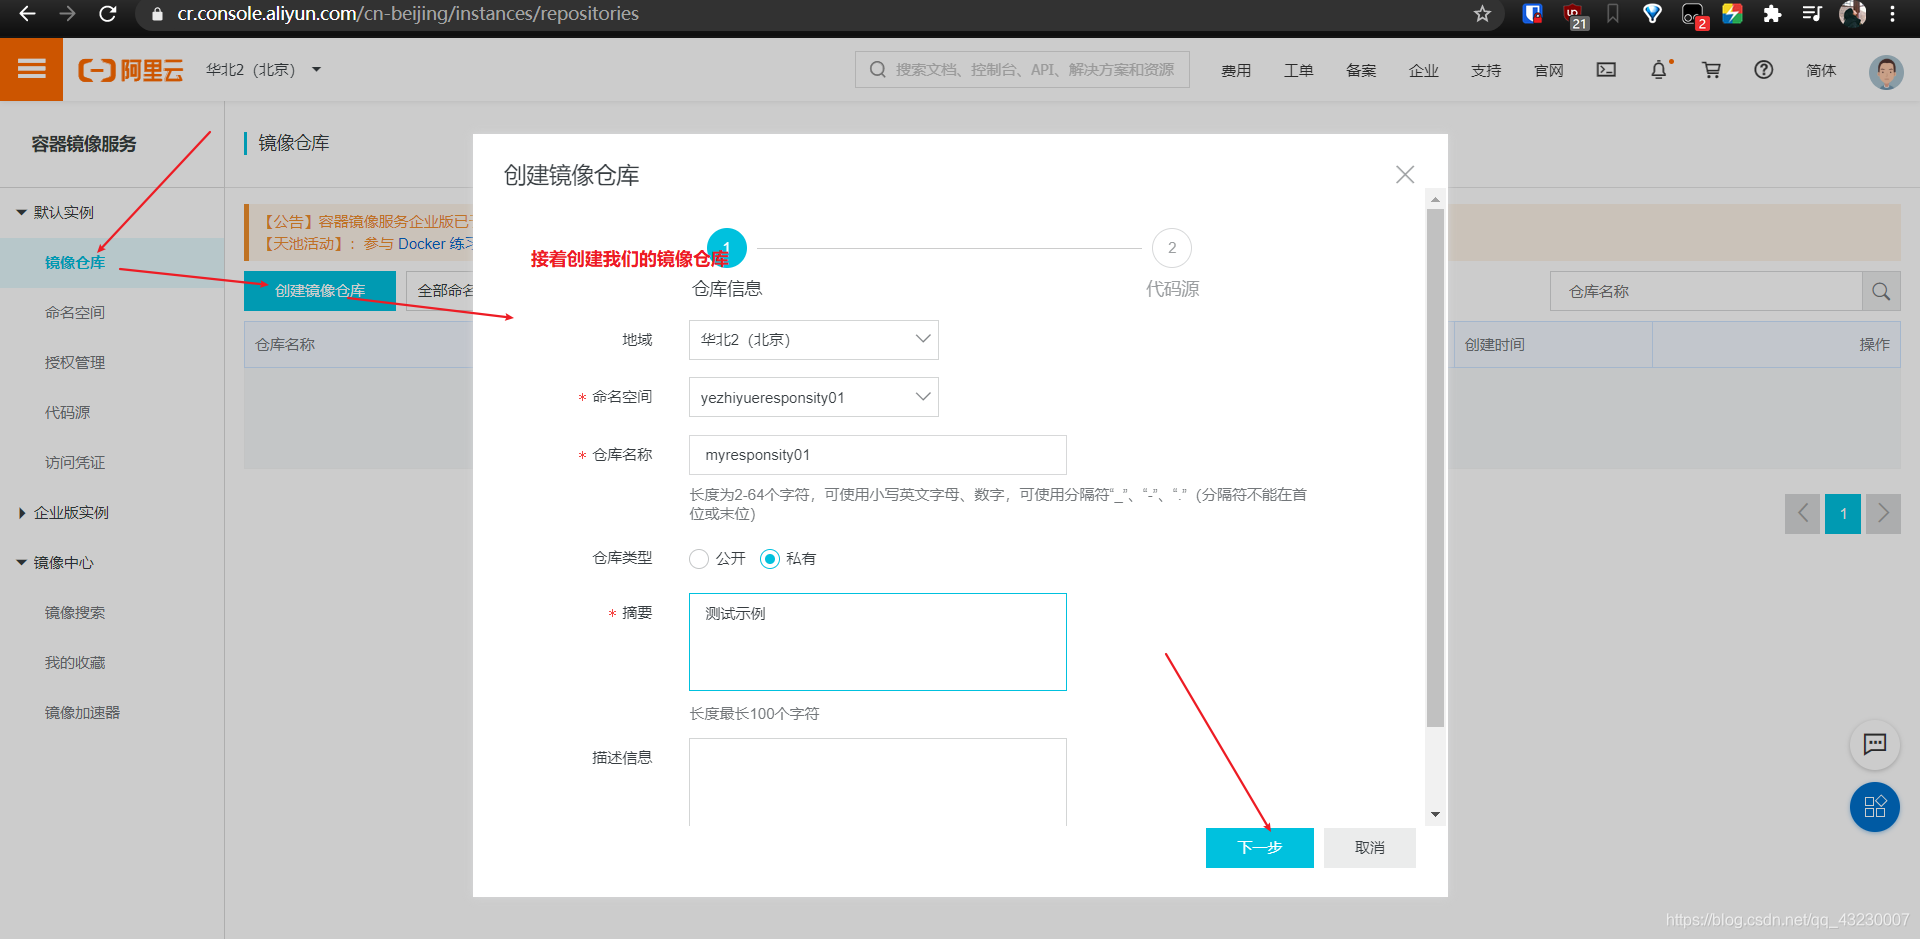Select 访问凭证 in the sidebar
This screenshot has width=1920, height=939.
click(x=75, y=462)
